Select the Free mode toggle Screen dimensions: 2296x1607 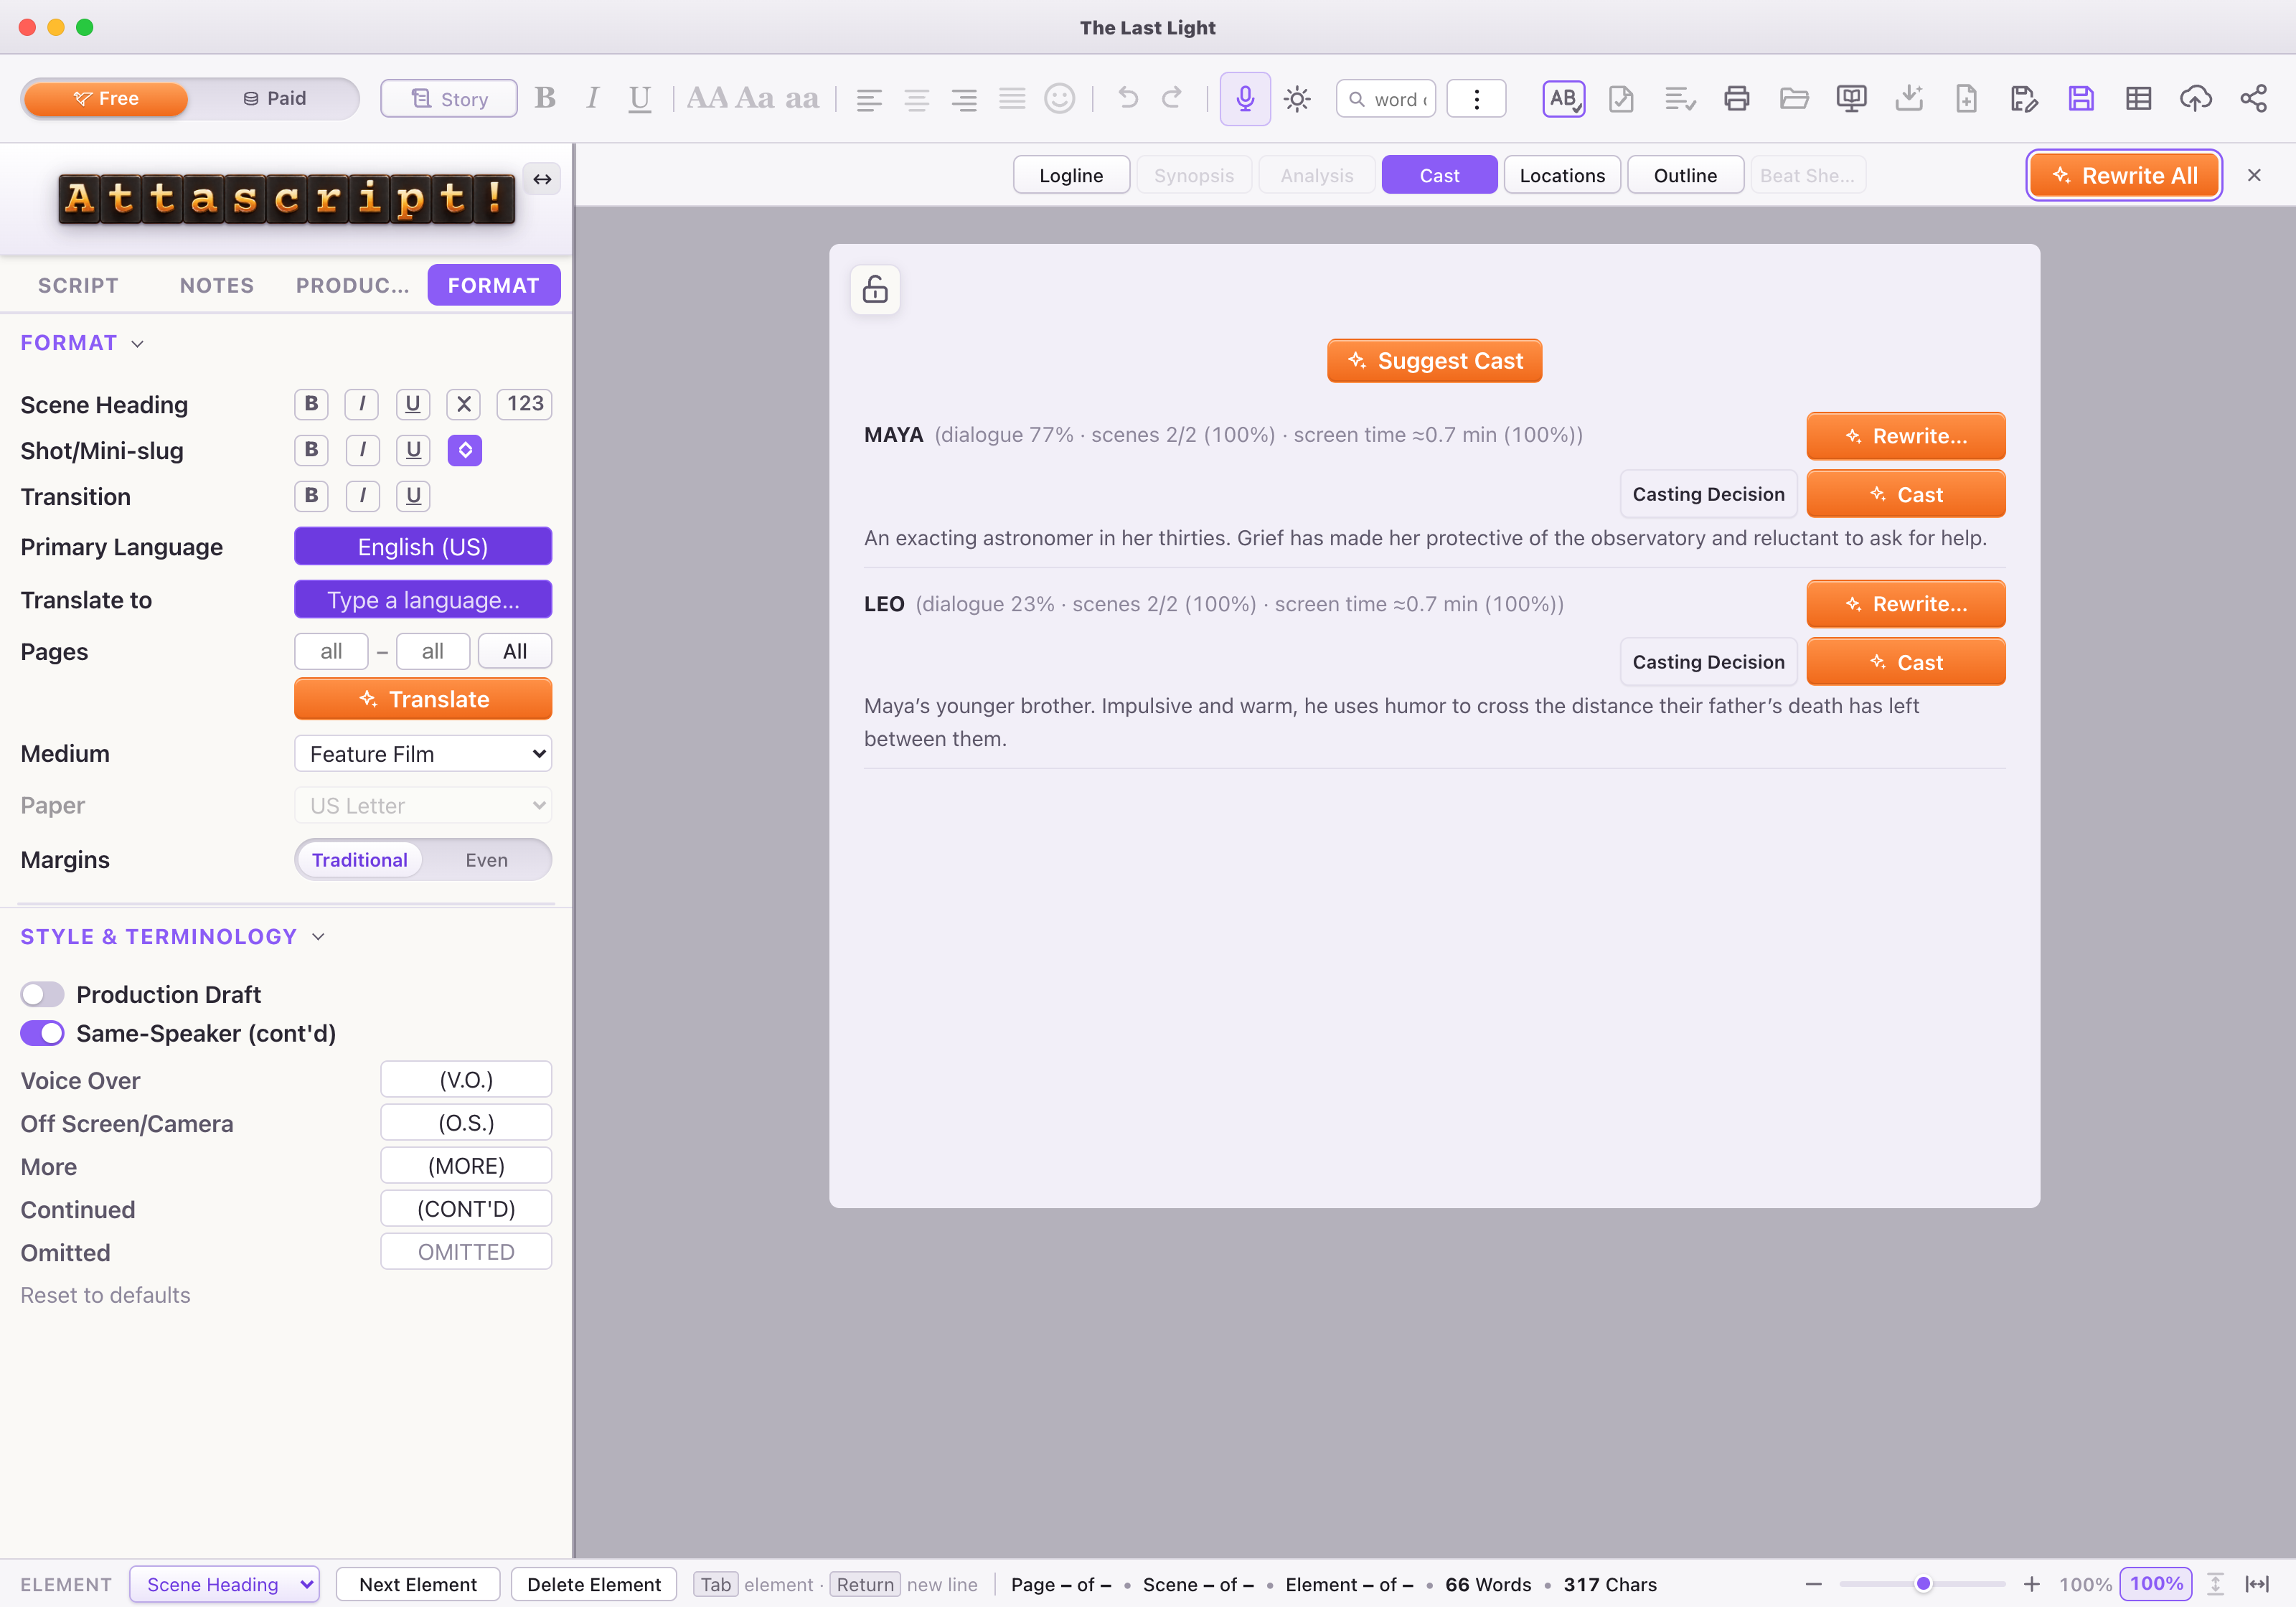click(x=106, y=98)
